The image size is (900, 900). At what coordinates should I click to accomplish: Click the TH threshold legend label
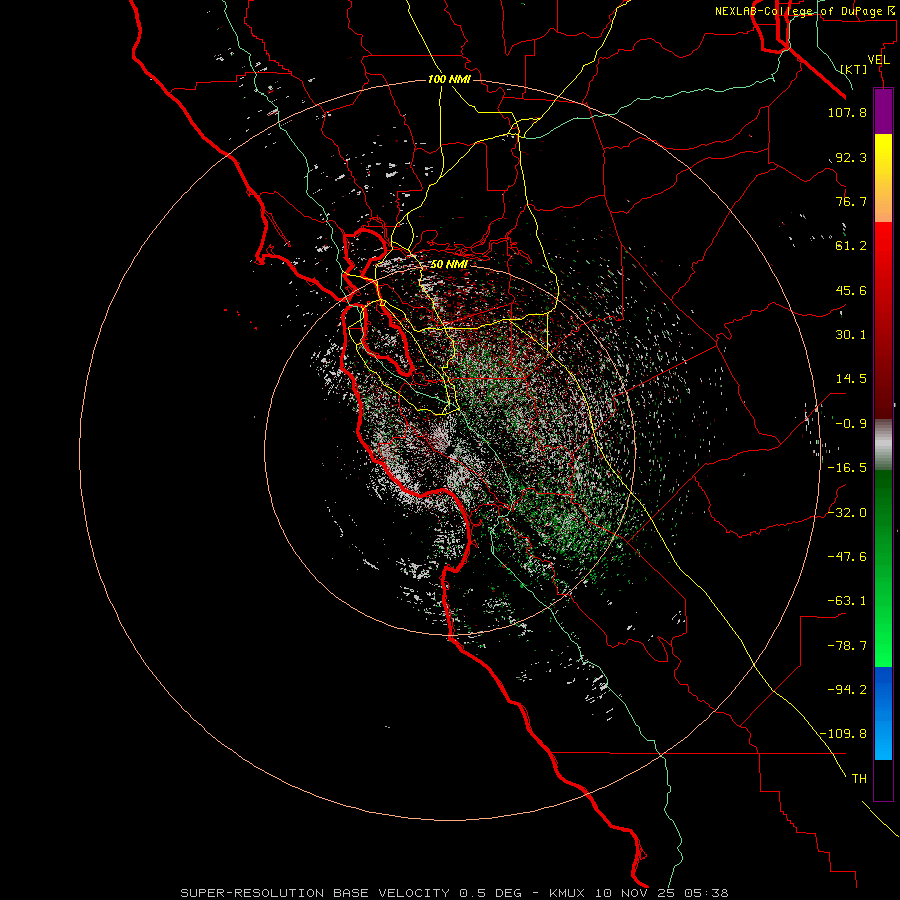tap(859, 779)
